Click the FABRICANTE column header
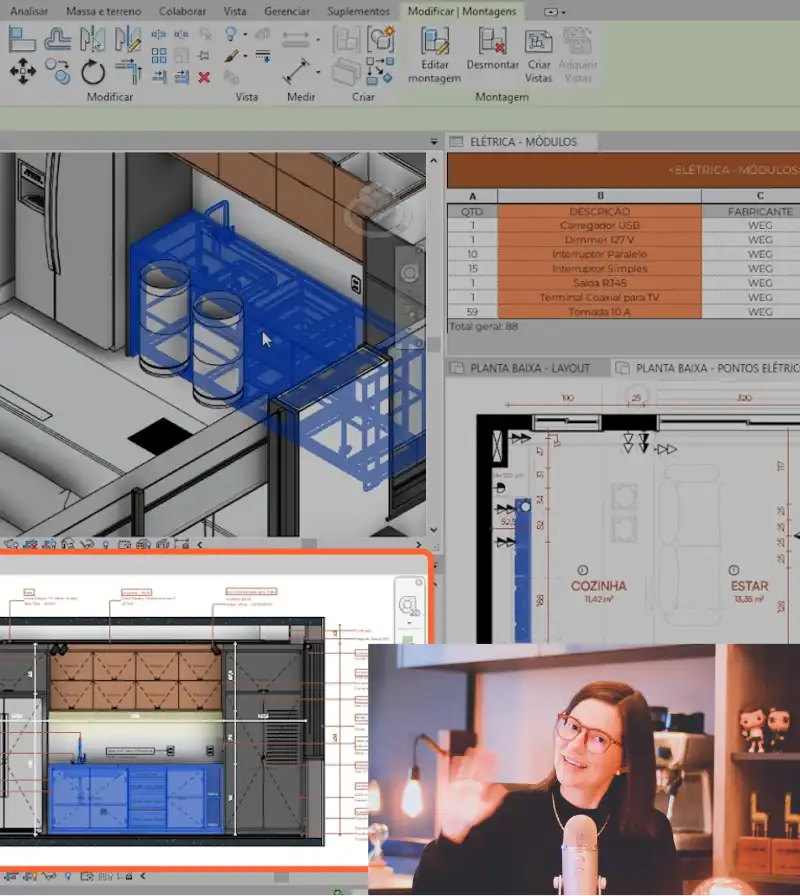This screenshot has width=800, height=896. [x=760, y=211]
